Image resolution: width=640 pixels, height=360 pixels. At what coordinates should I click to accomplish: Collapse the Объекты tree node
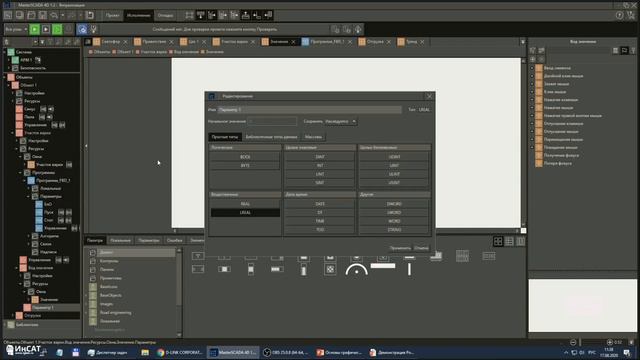pos(5,77)
